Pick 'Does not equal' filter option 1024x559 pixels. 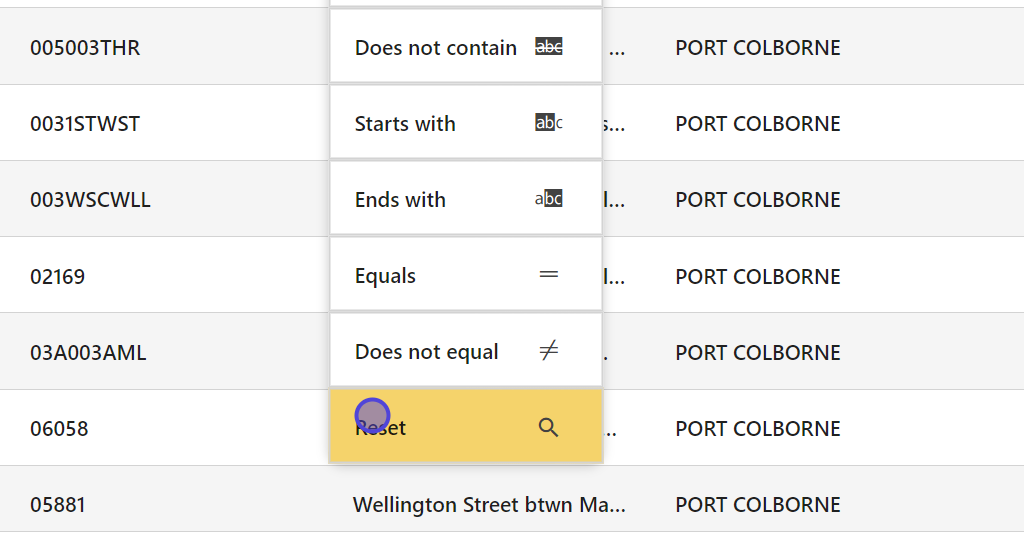(426, 351)
